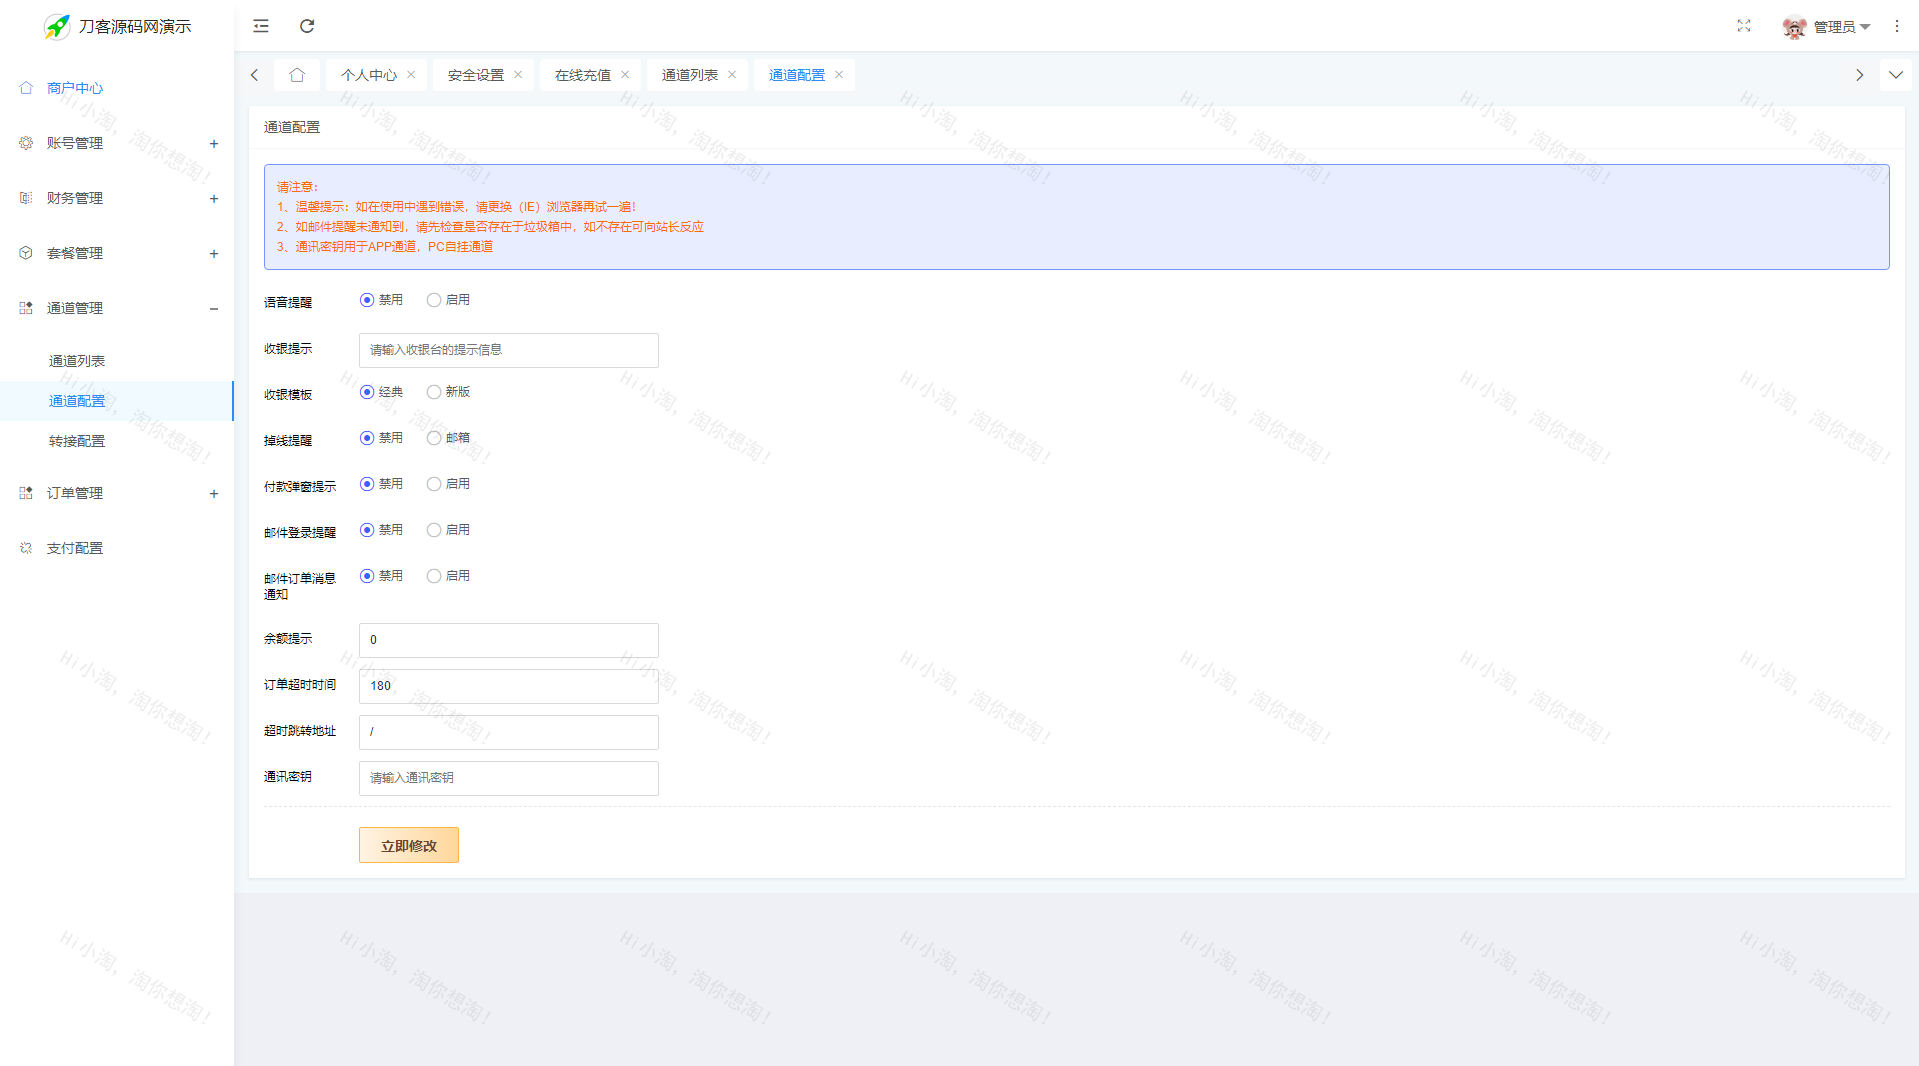
Task: Click the 立即修改 button
Action: click(x=408, y=845)
